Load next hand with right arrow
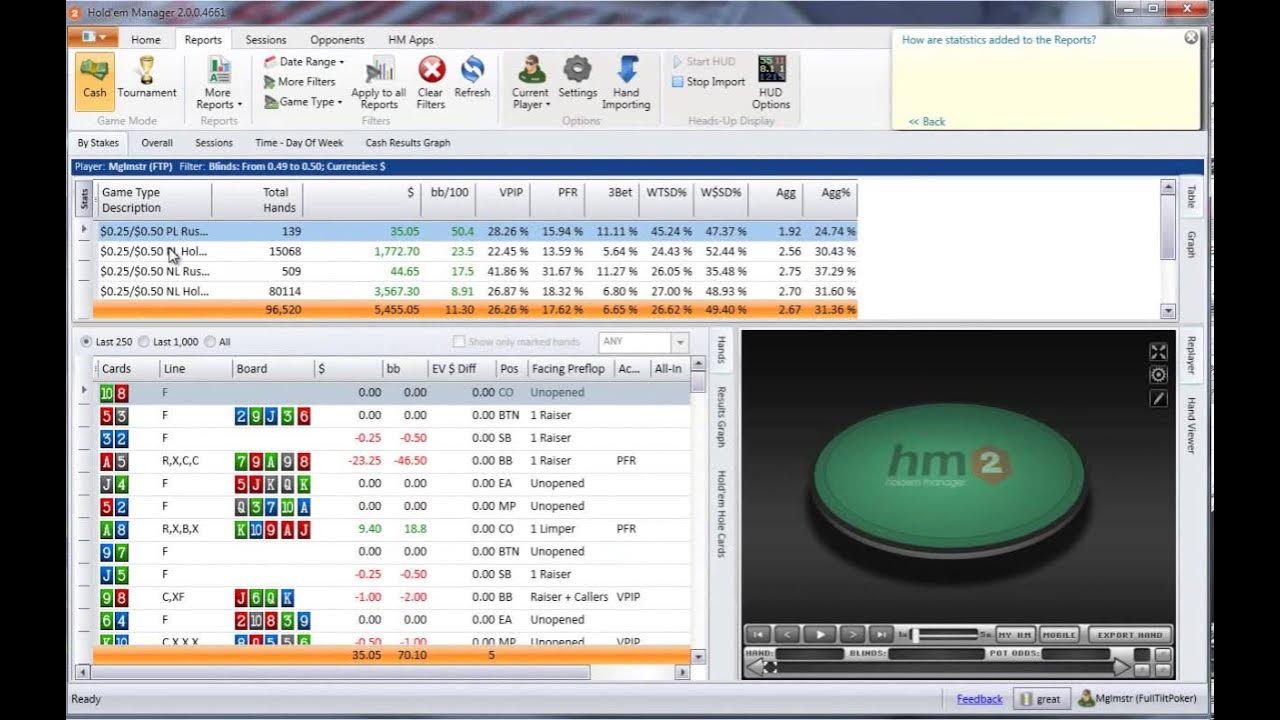Viewport: 1280px width, 720px height. pyautogui.click(x=1121, y=667)
